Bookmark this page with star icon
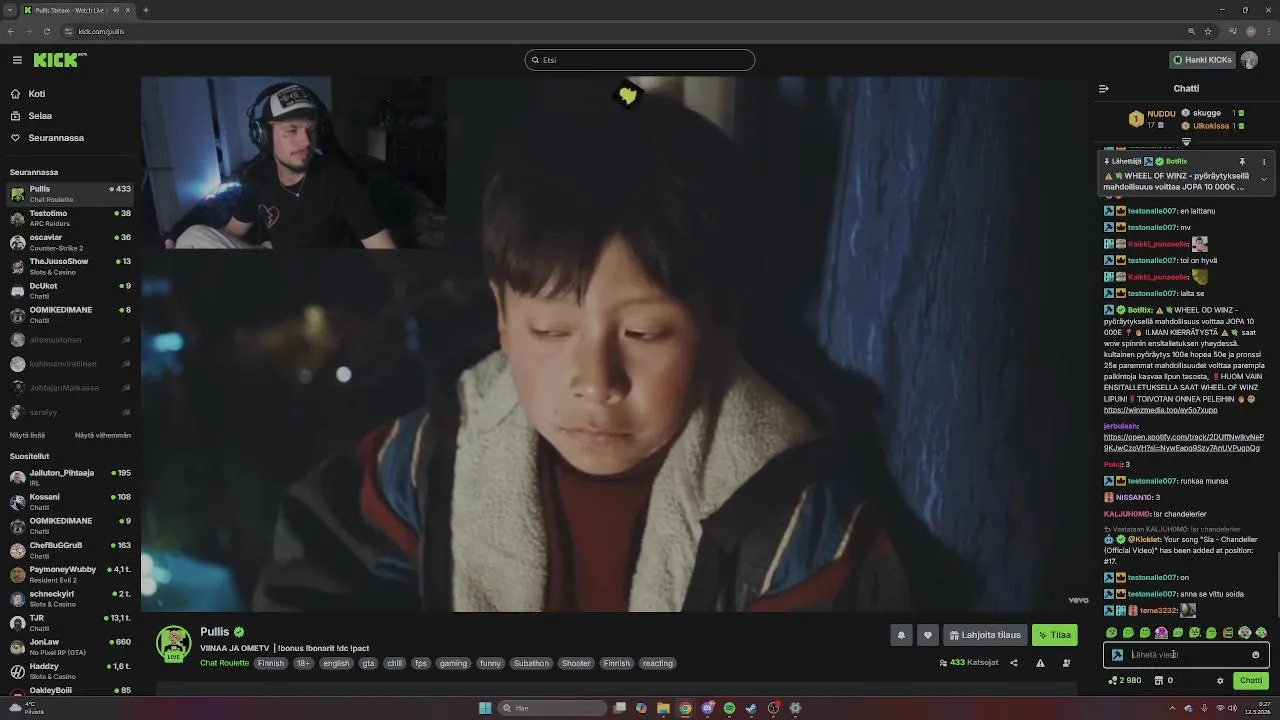Viewport: 1280px width, 720px height. pos(1208,31)
